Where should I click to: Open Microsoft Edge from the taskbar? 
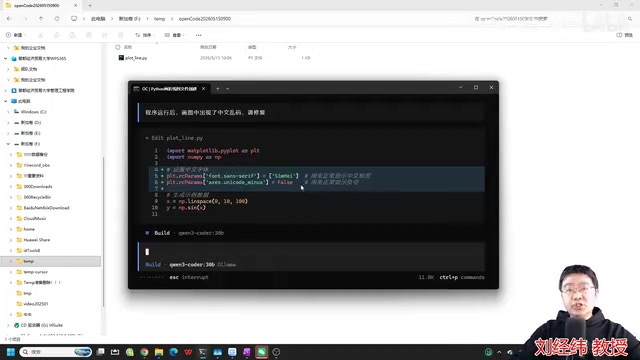pyautogui.click(x=173, y=352)
